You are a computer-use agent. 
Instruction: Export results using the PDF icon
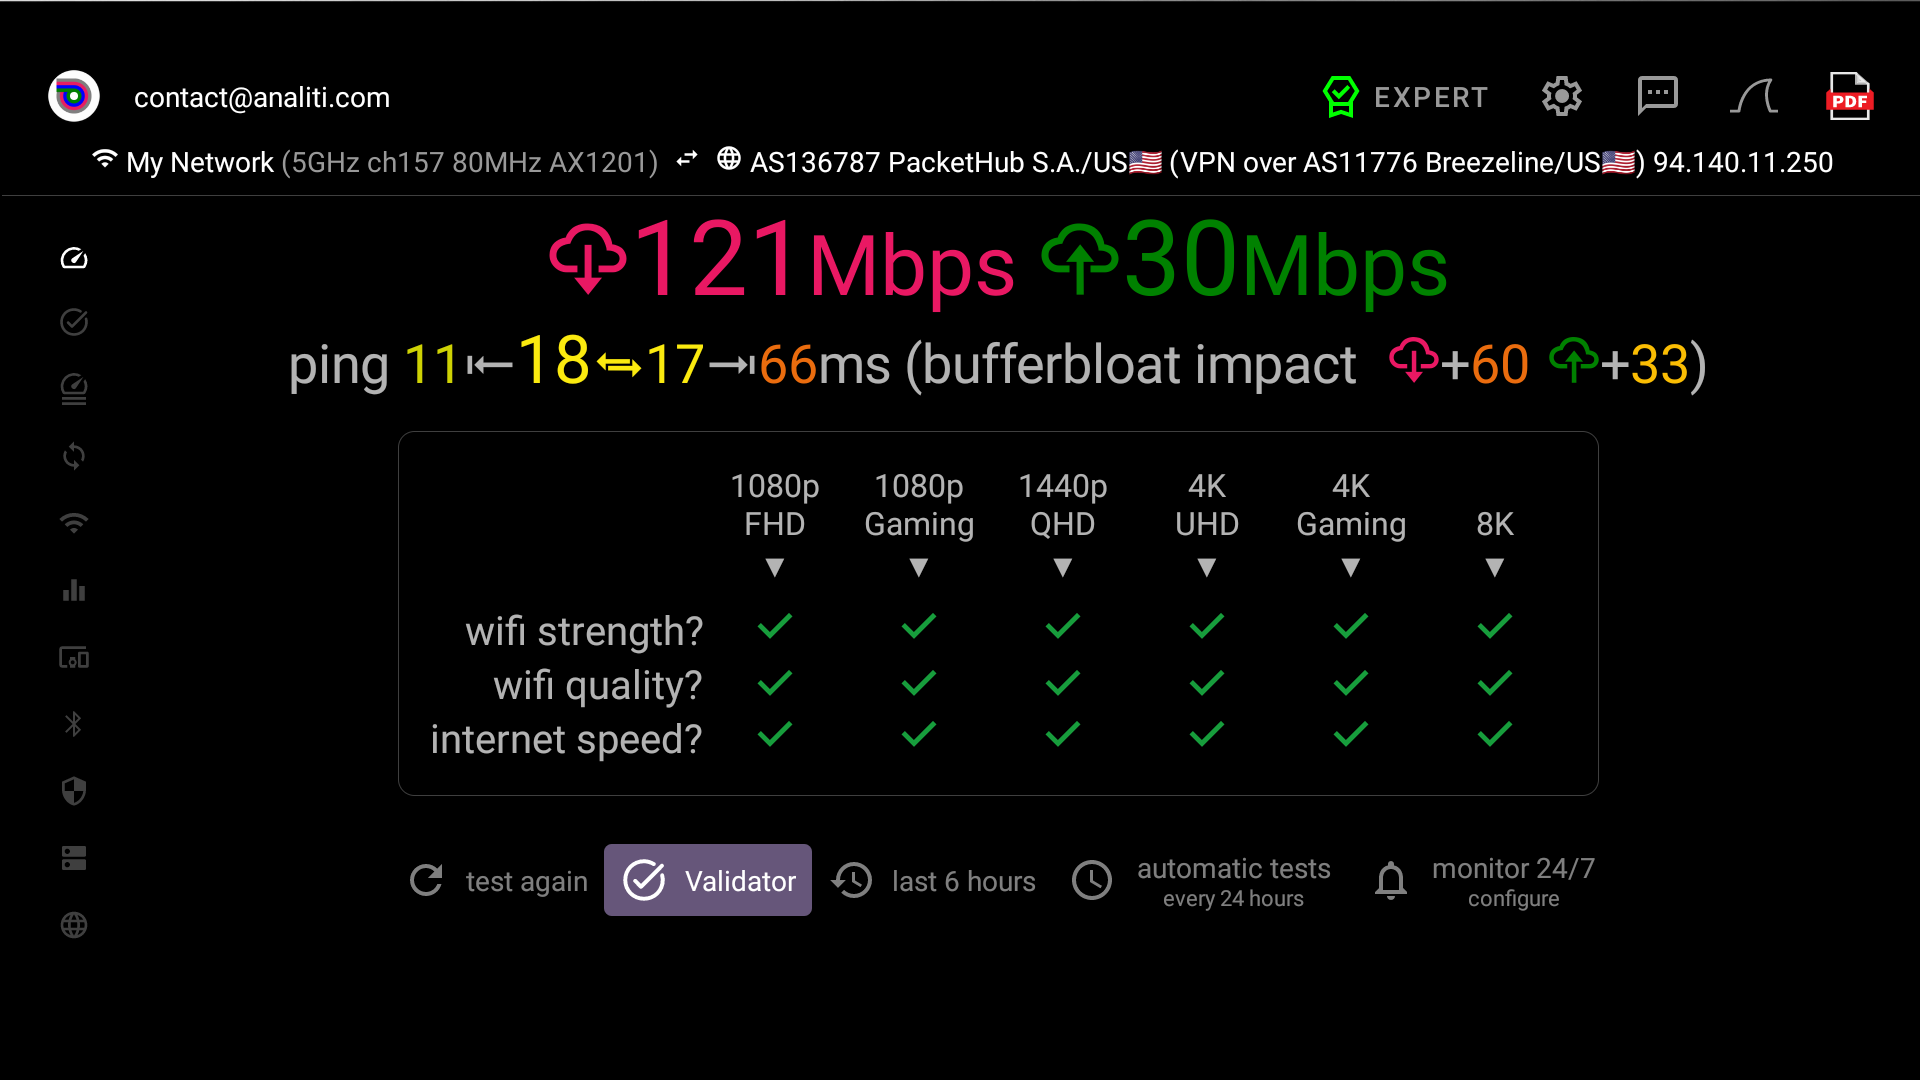[1849, 96]
